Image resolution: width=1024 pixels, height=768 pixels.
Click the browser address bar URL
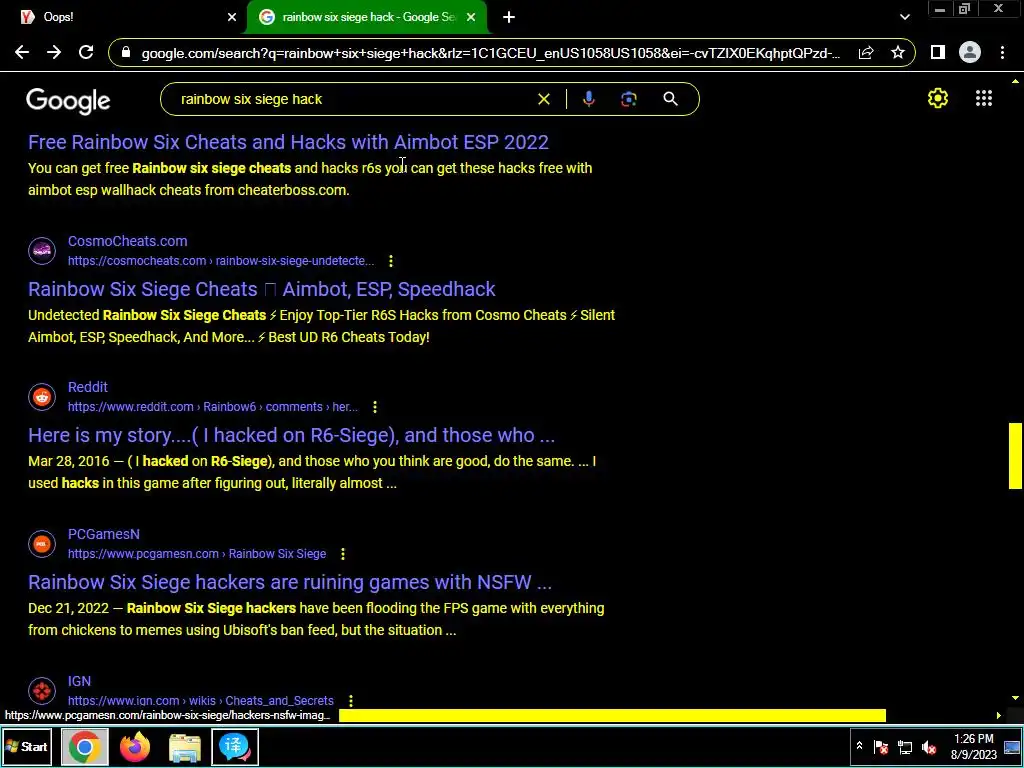[x=490, y=54]
